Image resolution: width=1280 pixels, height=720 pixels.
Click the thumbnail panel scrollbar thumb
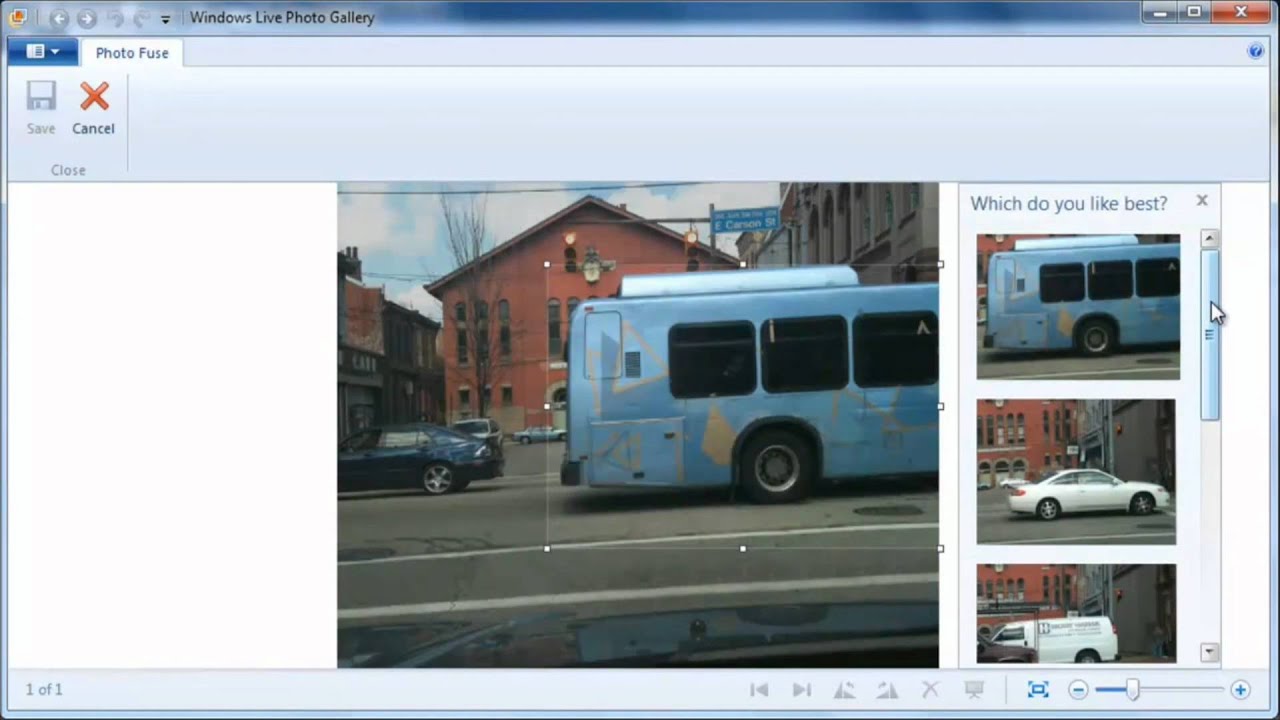(x=1210, y=334)
